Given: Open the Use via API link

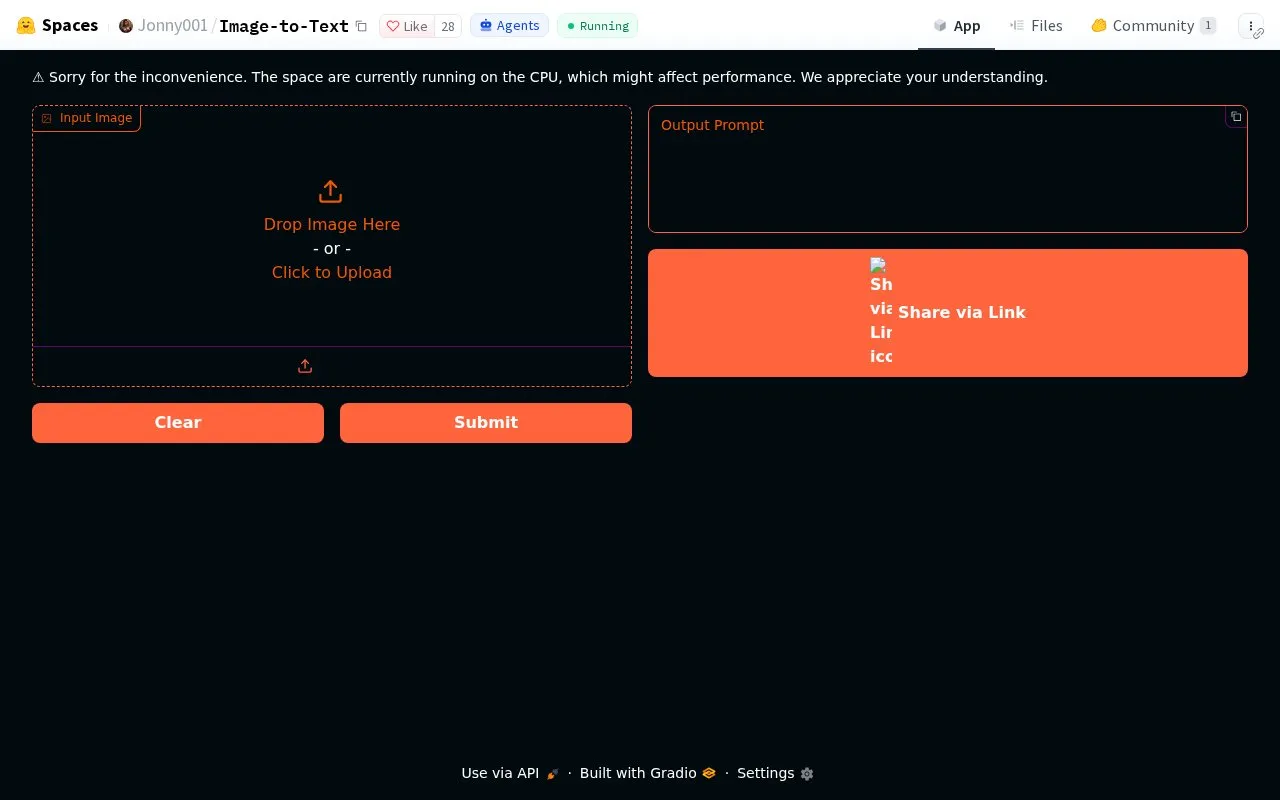Looking at the screenshot, I should [510, 773].
